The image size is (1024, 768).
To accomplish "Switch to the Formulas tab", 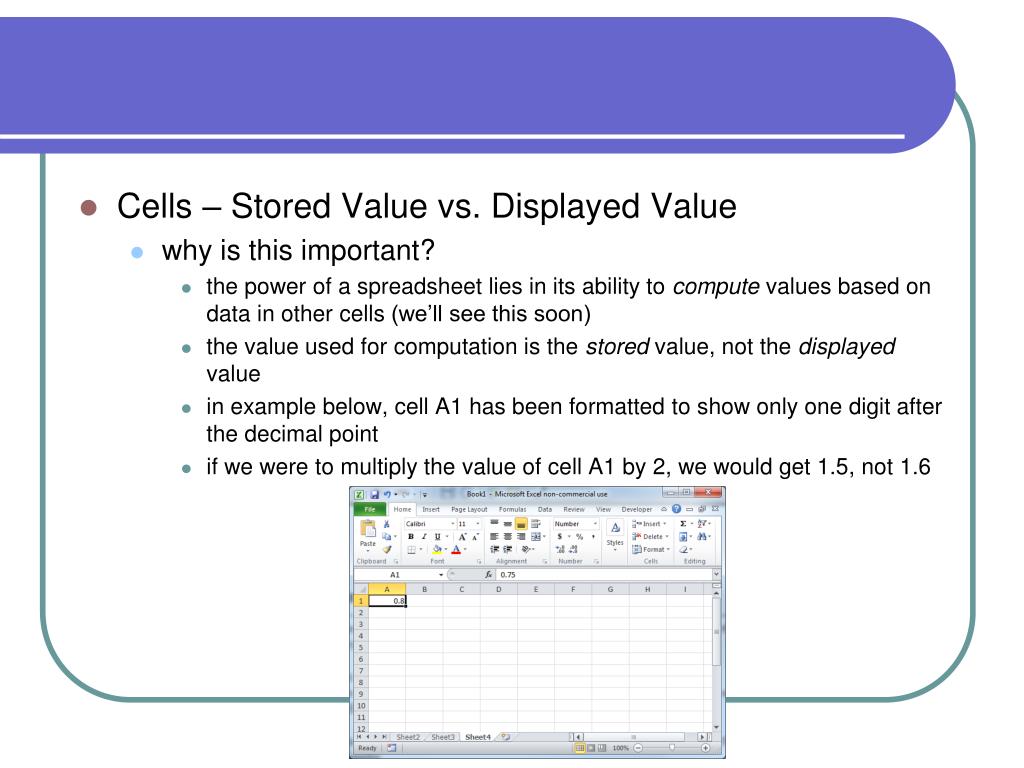I will [513, 509].
